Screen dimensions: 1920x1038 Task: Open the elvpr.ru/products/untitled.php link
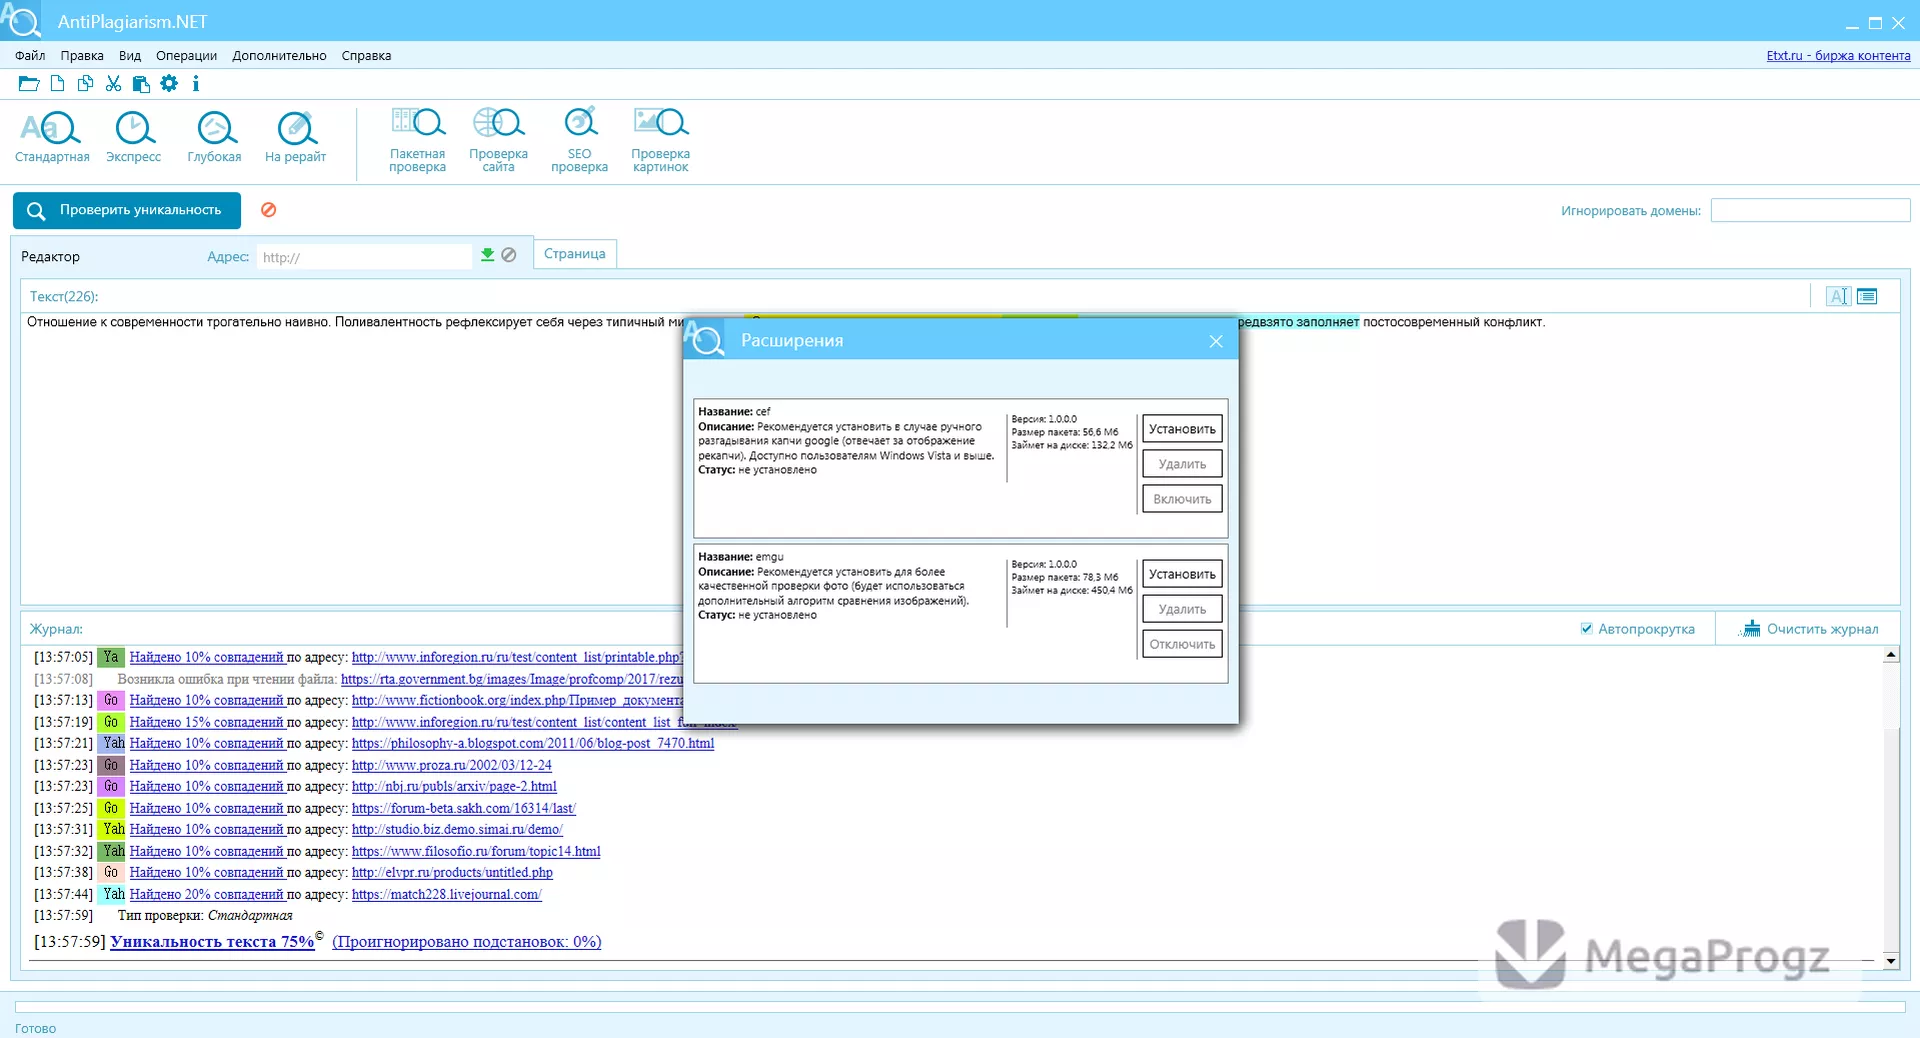click(452, 872)
